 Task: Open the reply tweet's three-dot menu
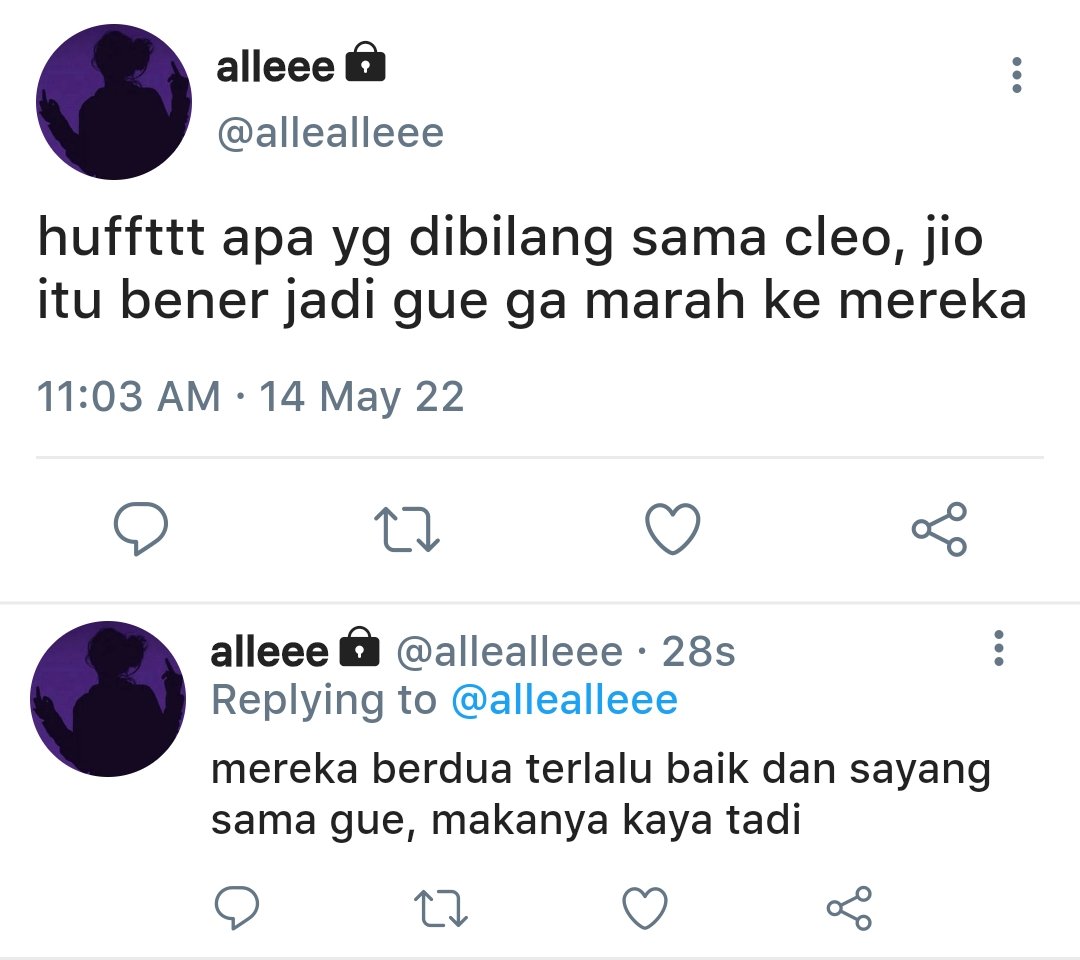[x=999, y=647]
